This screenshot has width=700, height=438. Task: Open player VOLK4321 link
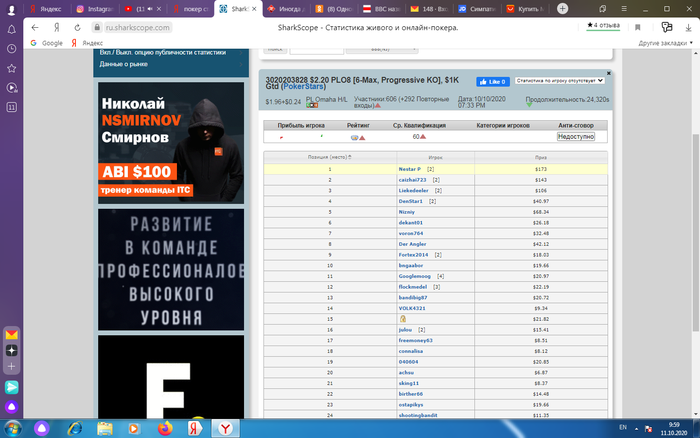tap(412, 309)
